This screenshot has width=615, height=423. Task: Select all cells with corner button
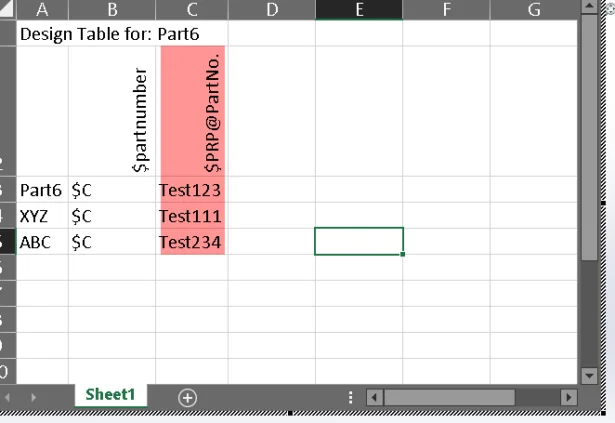tap(7, 9)
